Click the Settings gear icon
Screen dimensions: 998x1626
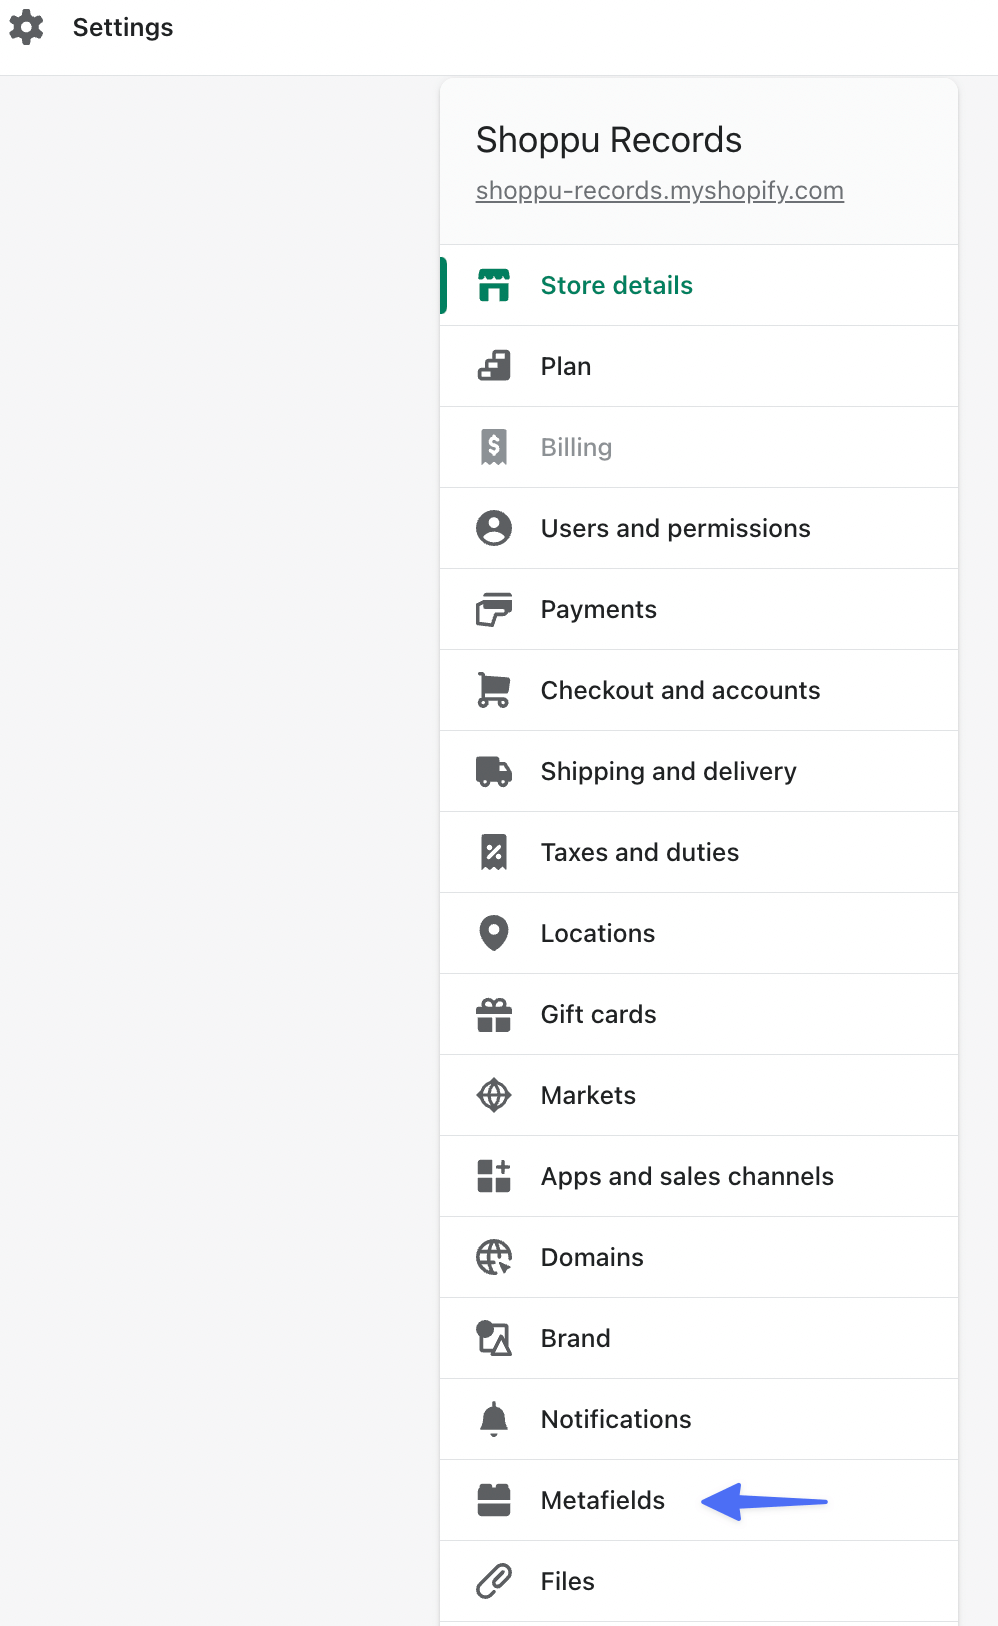pyautogui.click(x=25, y=27)
